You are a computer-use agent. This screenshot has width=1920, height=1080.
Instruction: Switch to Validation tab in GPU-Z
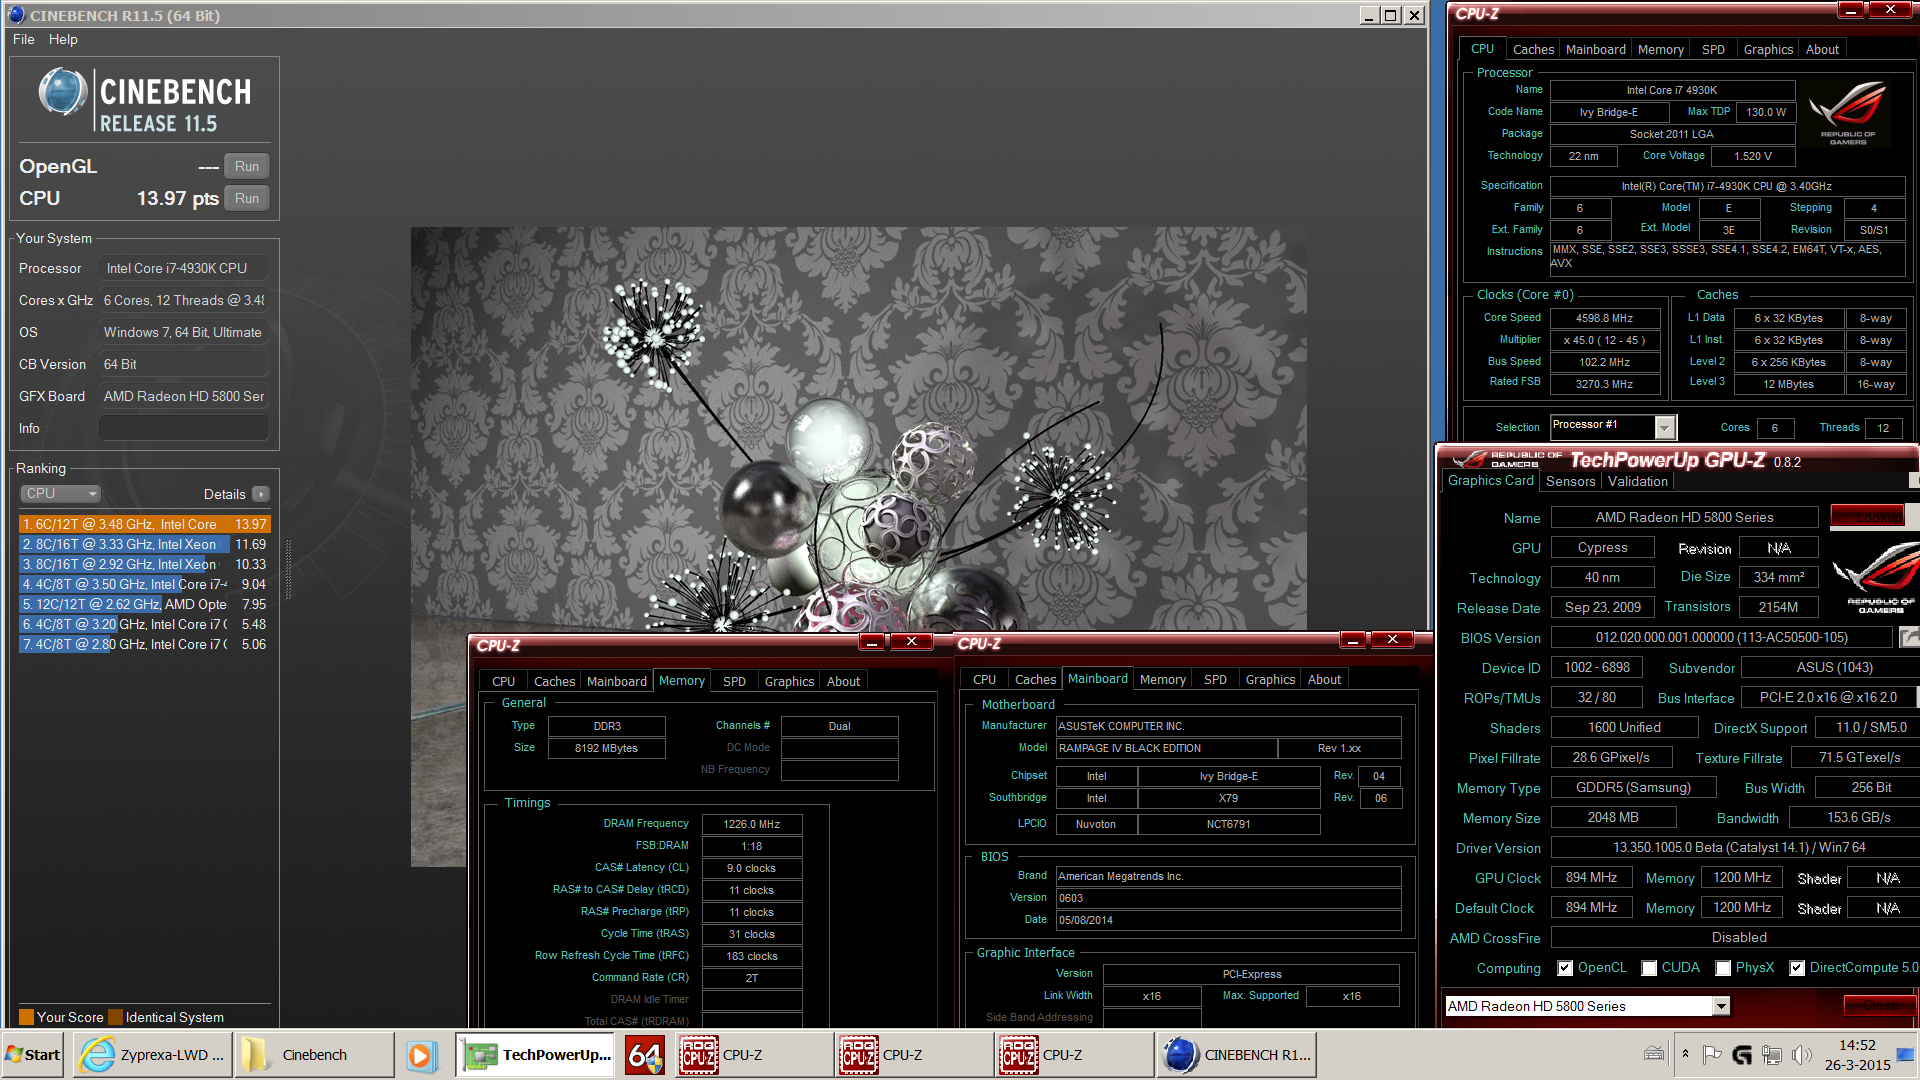1637,481
